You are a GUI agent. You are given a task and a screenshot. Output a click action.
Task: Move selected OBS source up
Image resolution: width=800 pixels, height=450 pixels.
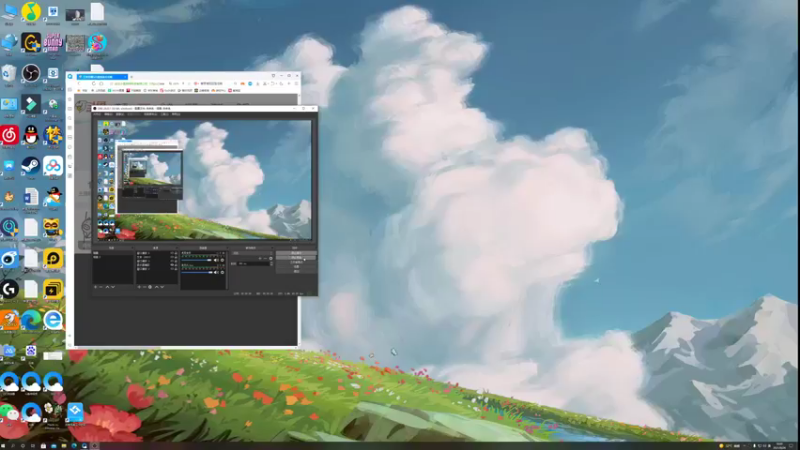157,287
